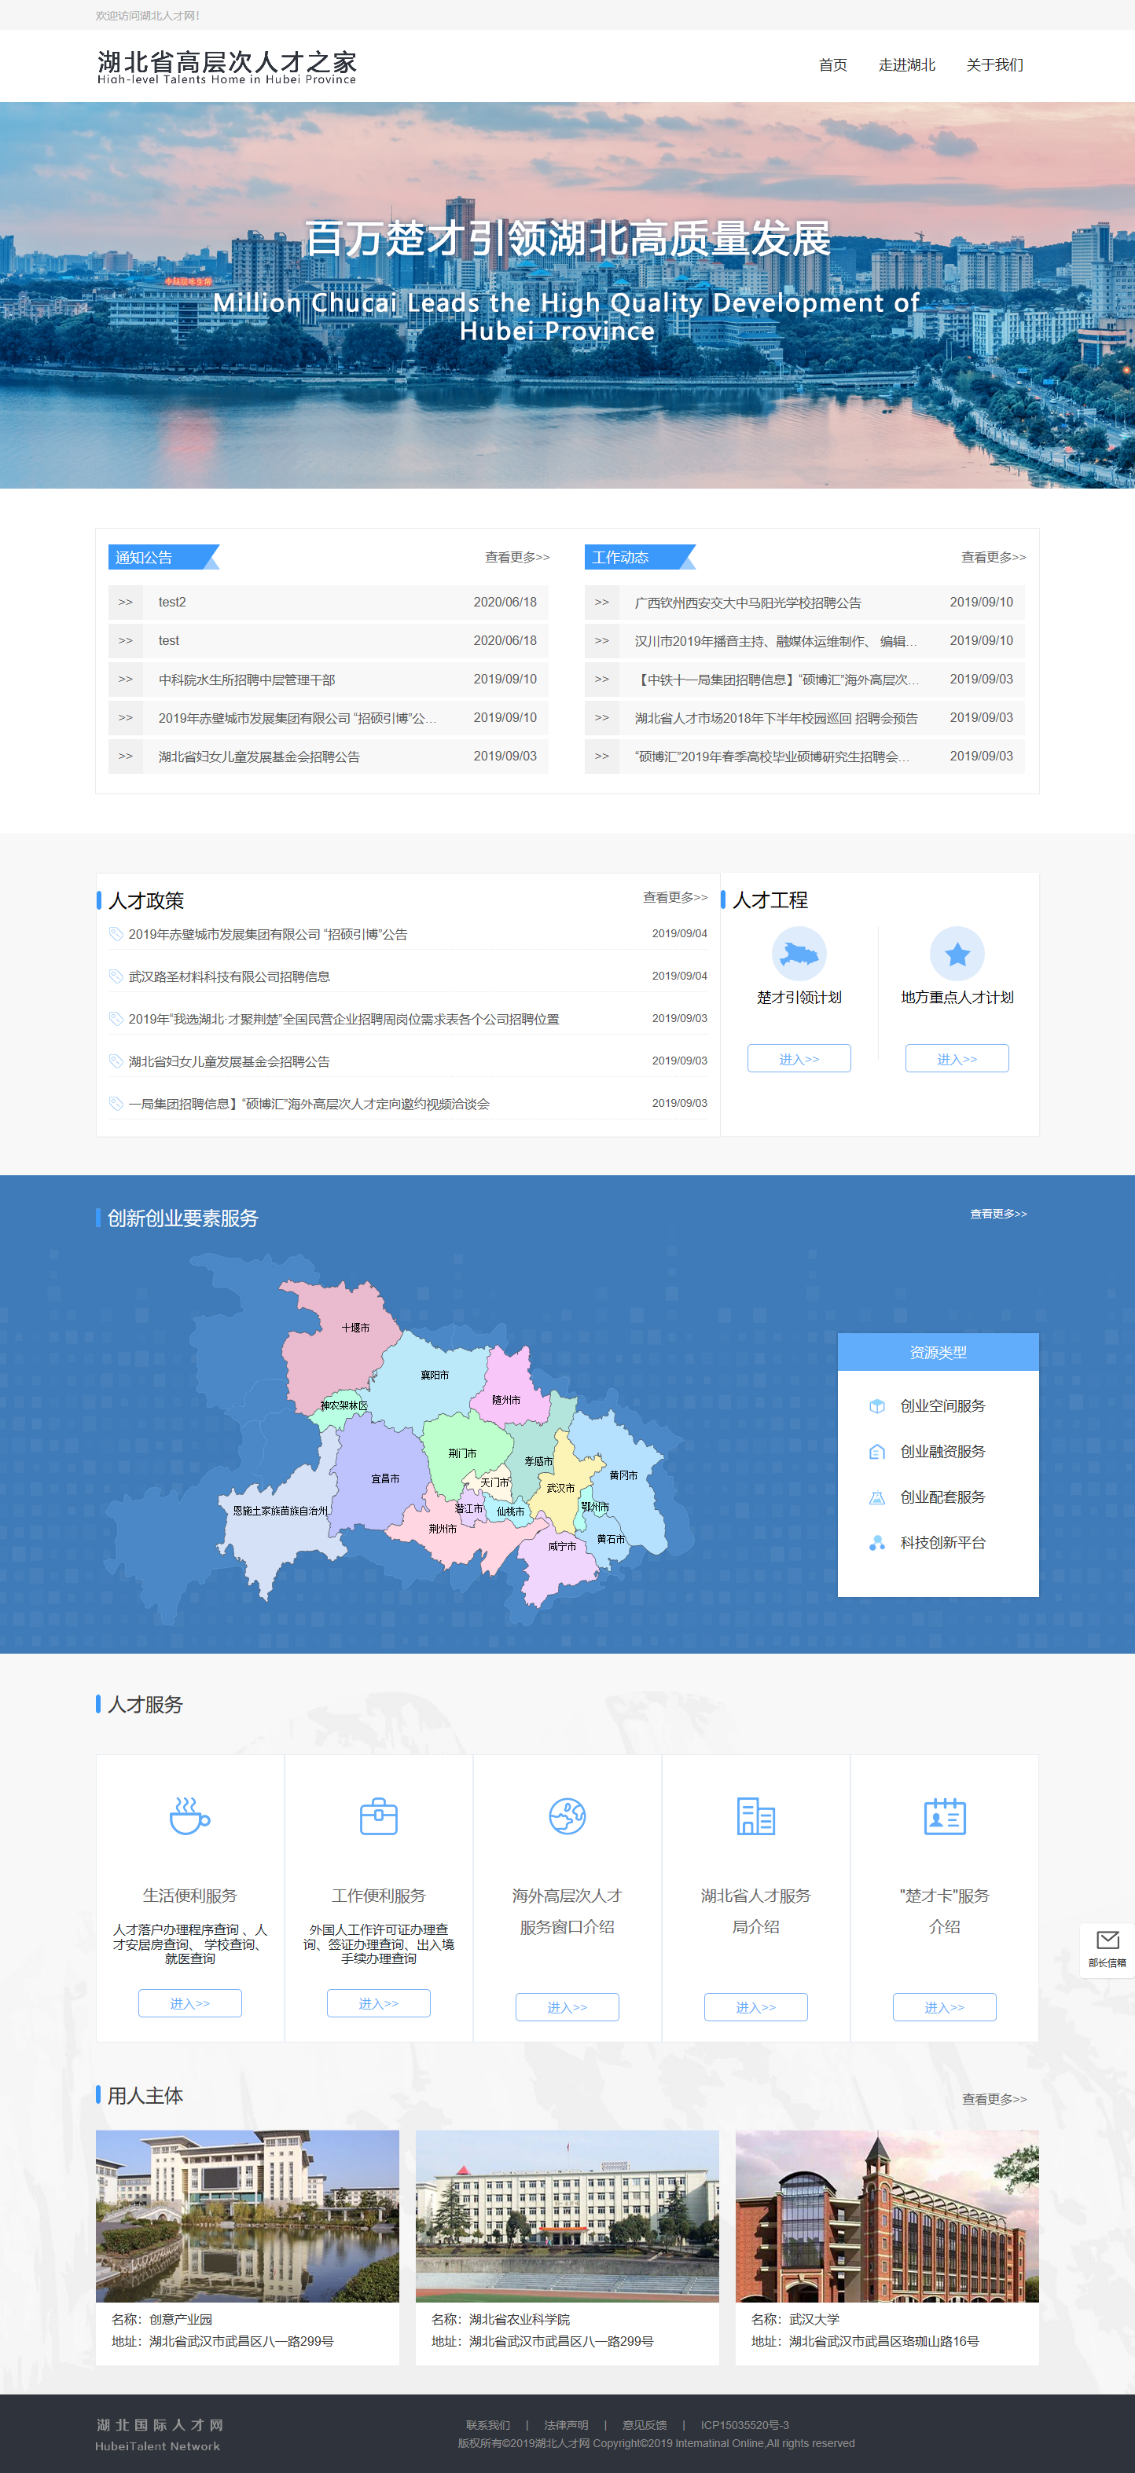The image size is (1135, 2473).
Task: Select 武汉市 on the Hubei map
Action: point(560,1488)
